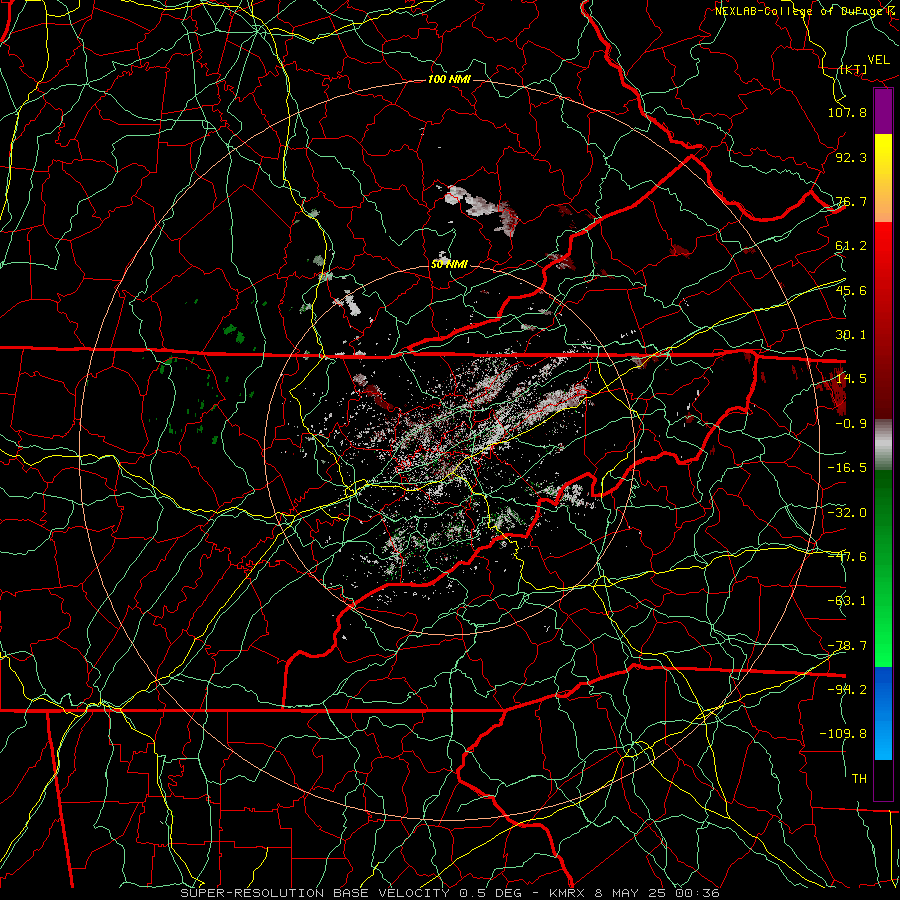The image size is (900, 900).
Task: Select the 92.3 velocity scale value
Action: (x=851, y=157)
